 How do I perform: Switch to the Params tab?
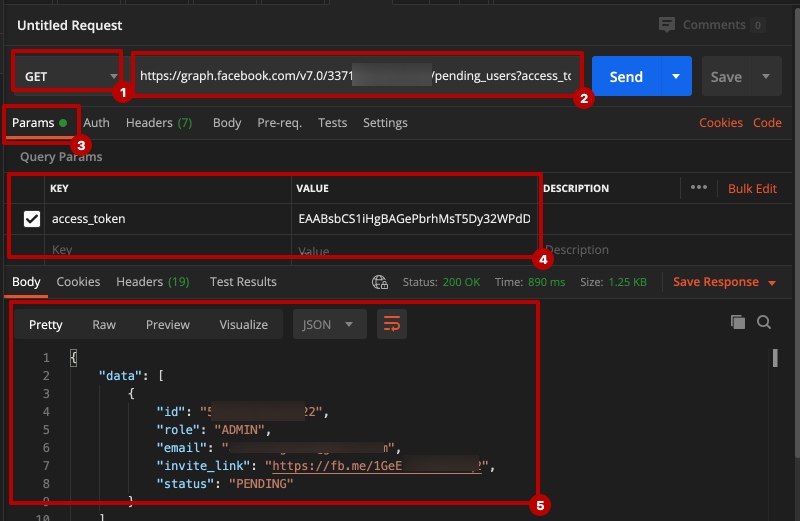pos(39,123)
